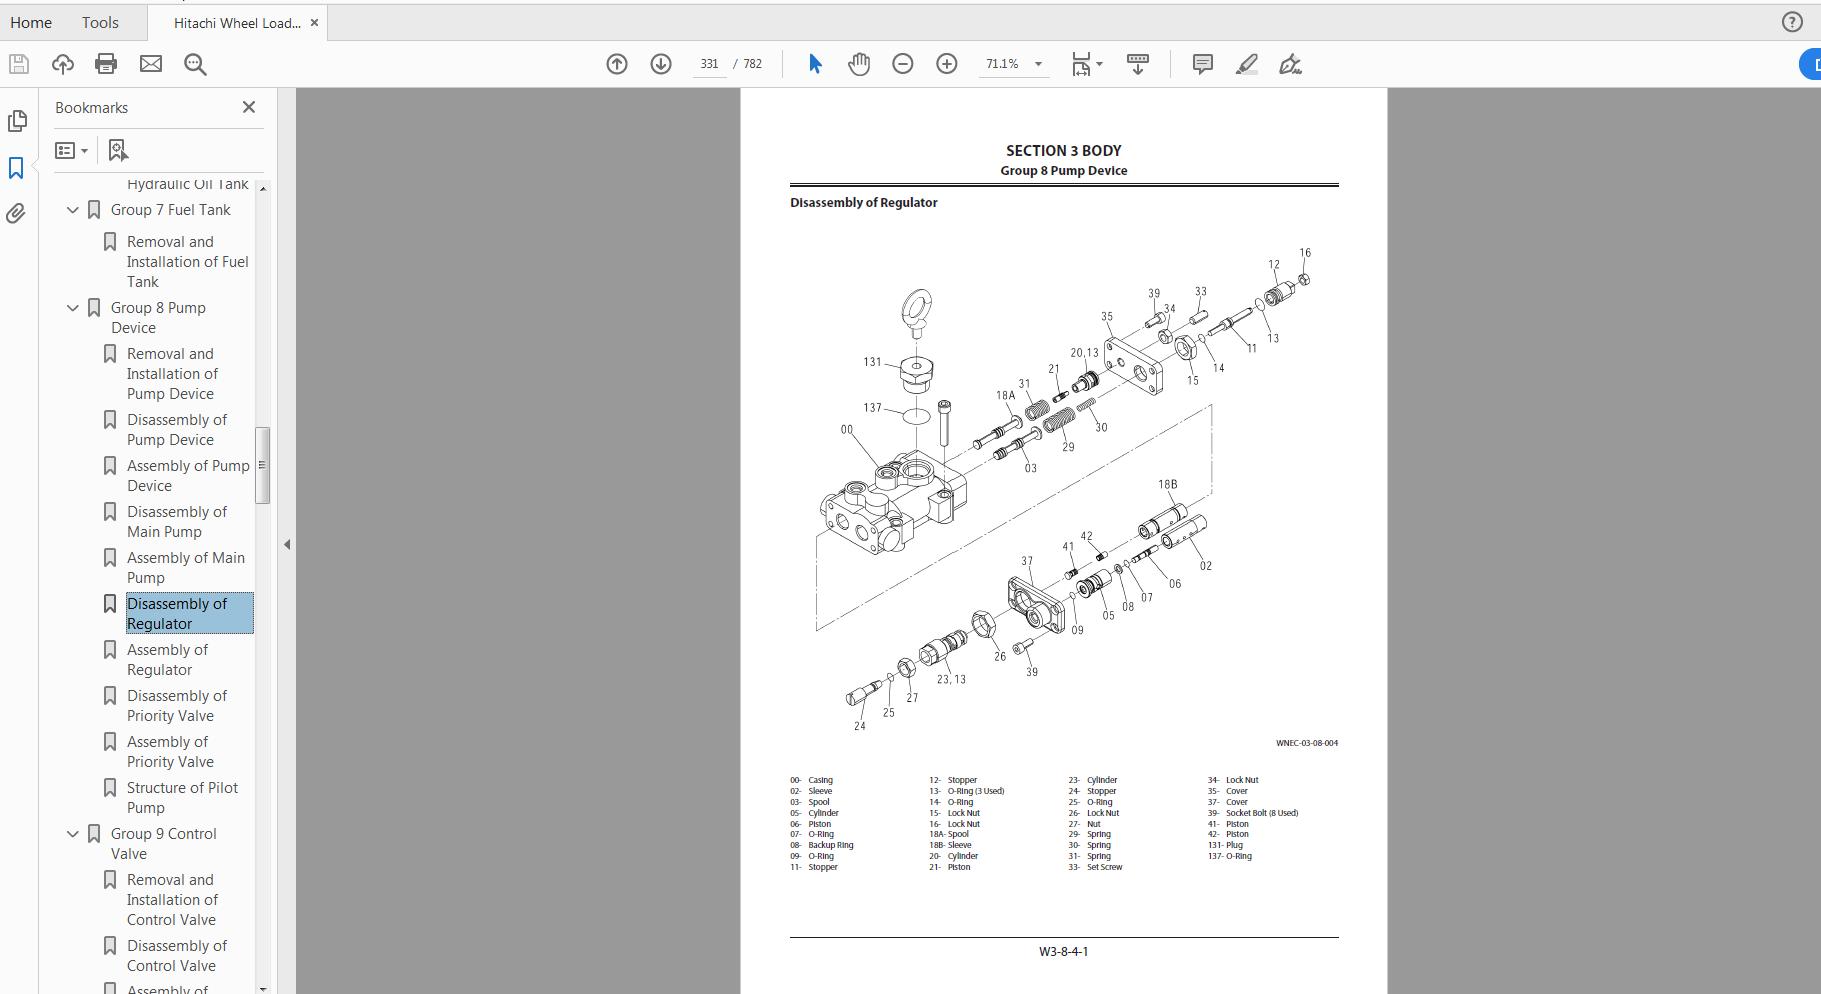Screen dimensions: 1821x994
Task: Open the page thumbnails panel icon
Action: (x=17, y=121)
